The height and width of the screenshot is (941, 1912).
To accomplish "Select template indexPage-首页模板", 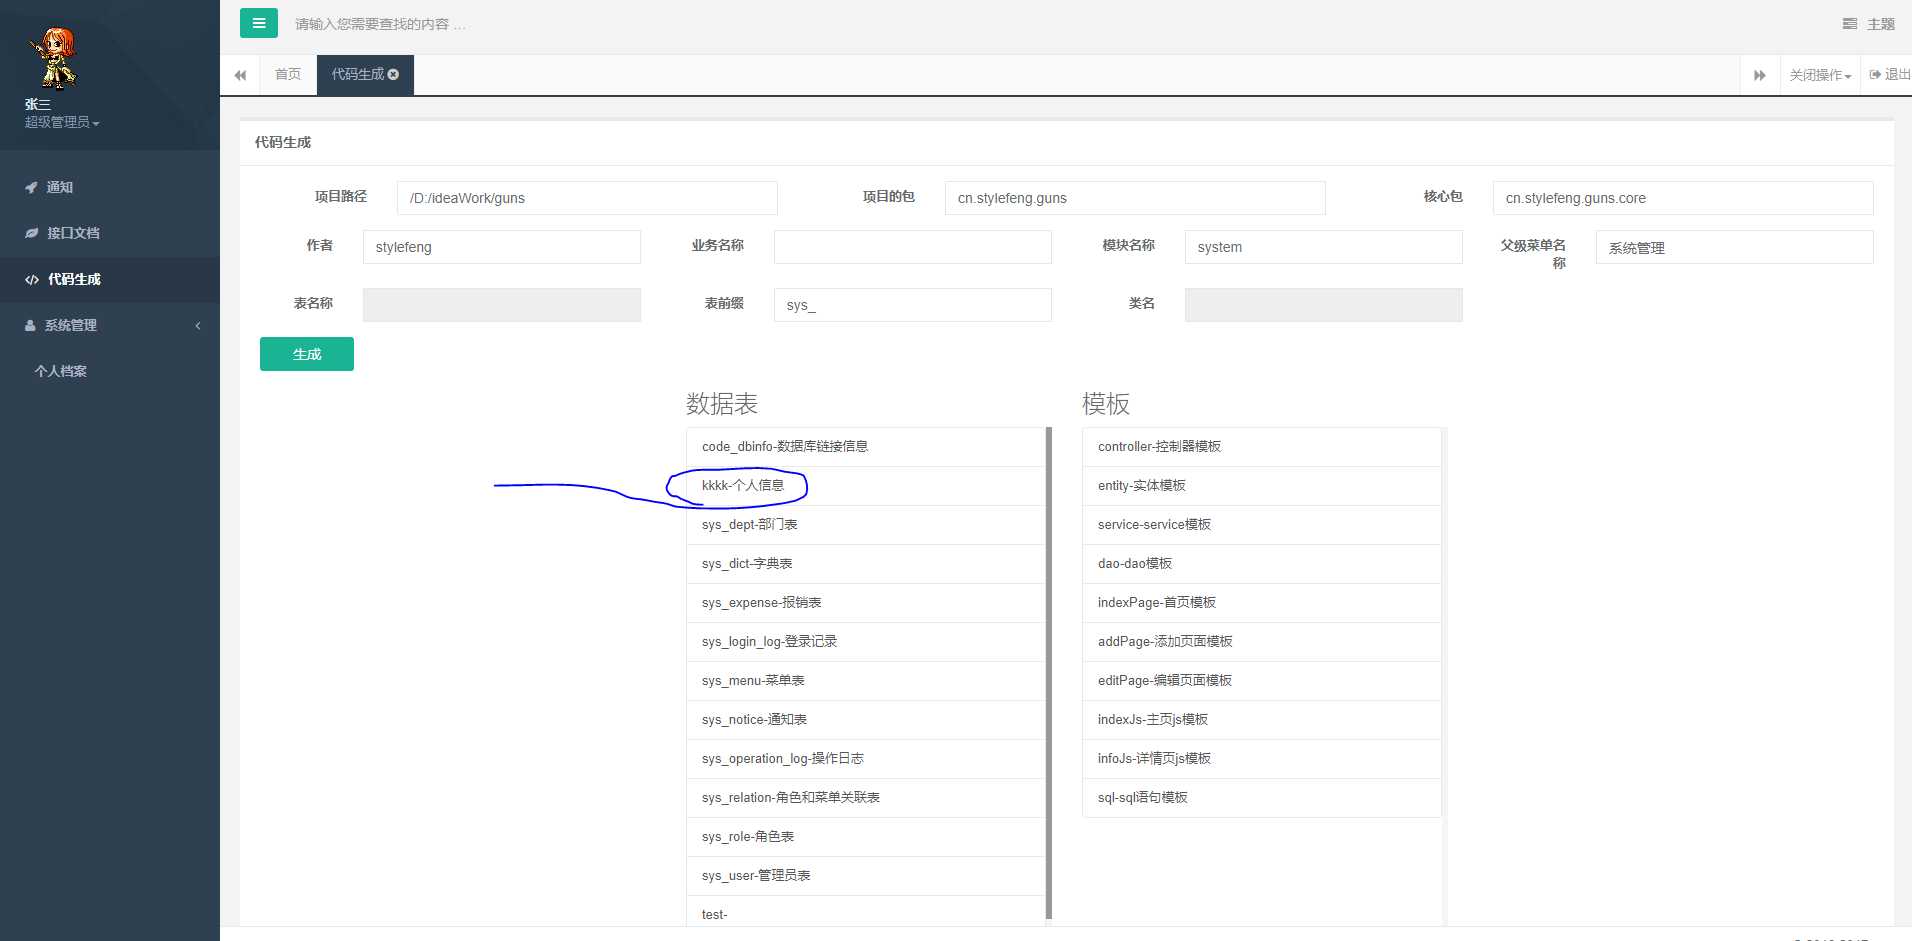I will click(x=1262, y=603).
